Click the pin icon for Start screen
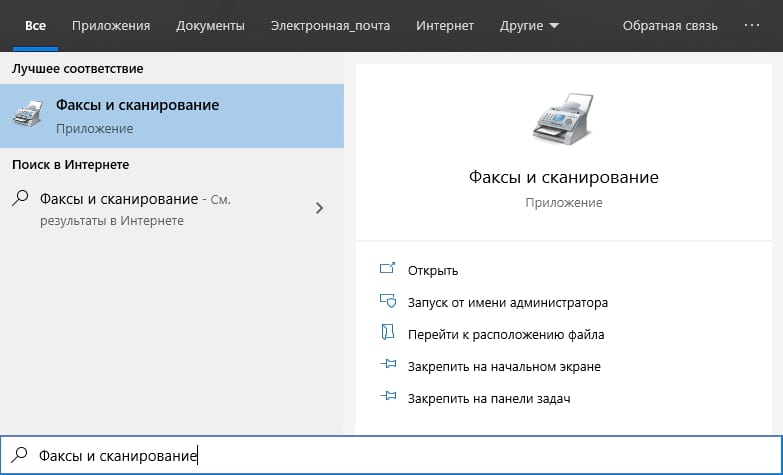The width and height of the screenshot is (783, 475). tap(388, 366)
